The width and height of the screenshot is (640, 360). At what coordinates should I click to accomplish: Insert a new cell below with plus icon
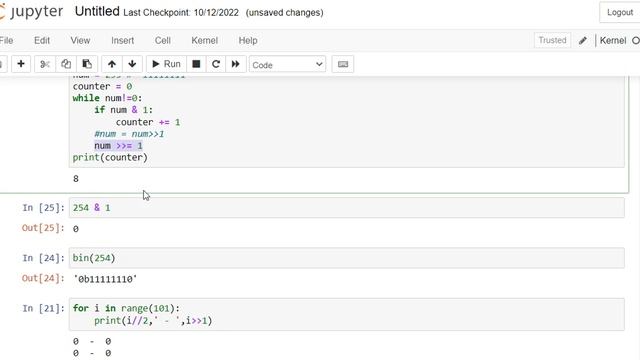(21, 64)
